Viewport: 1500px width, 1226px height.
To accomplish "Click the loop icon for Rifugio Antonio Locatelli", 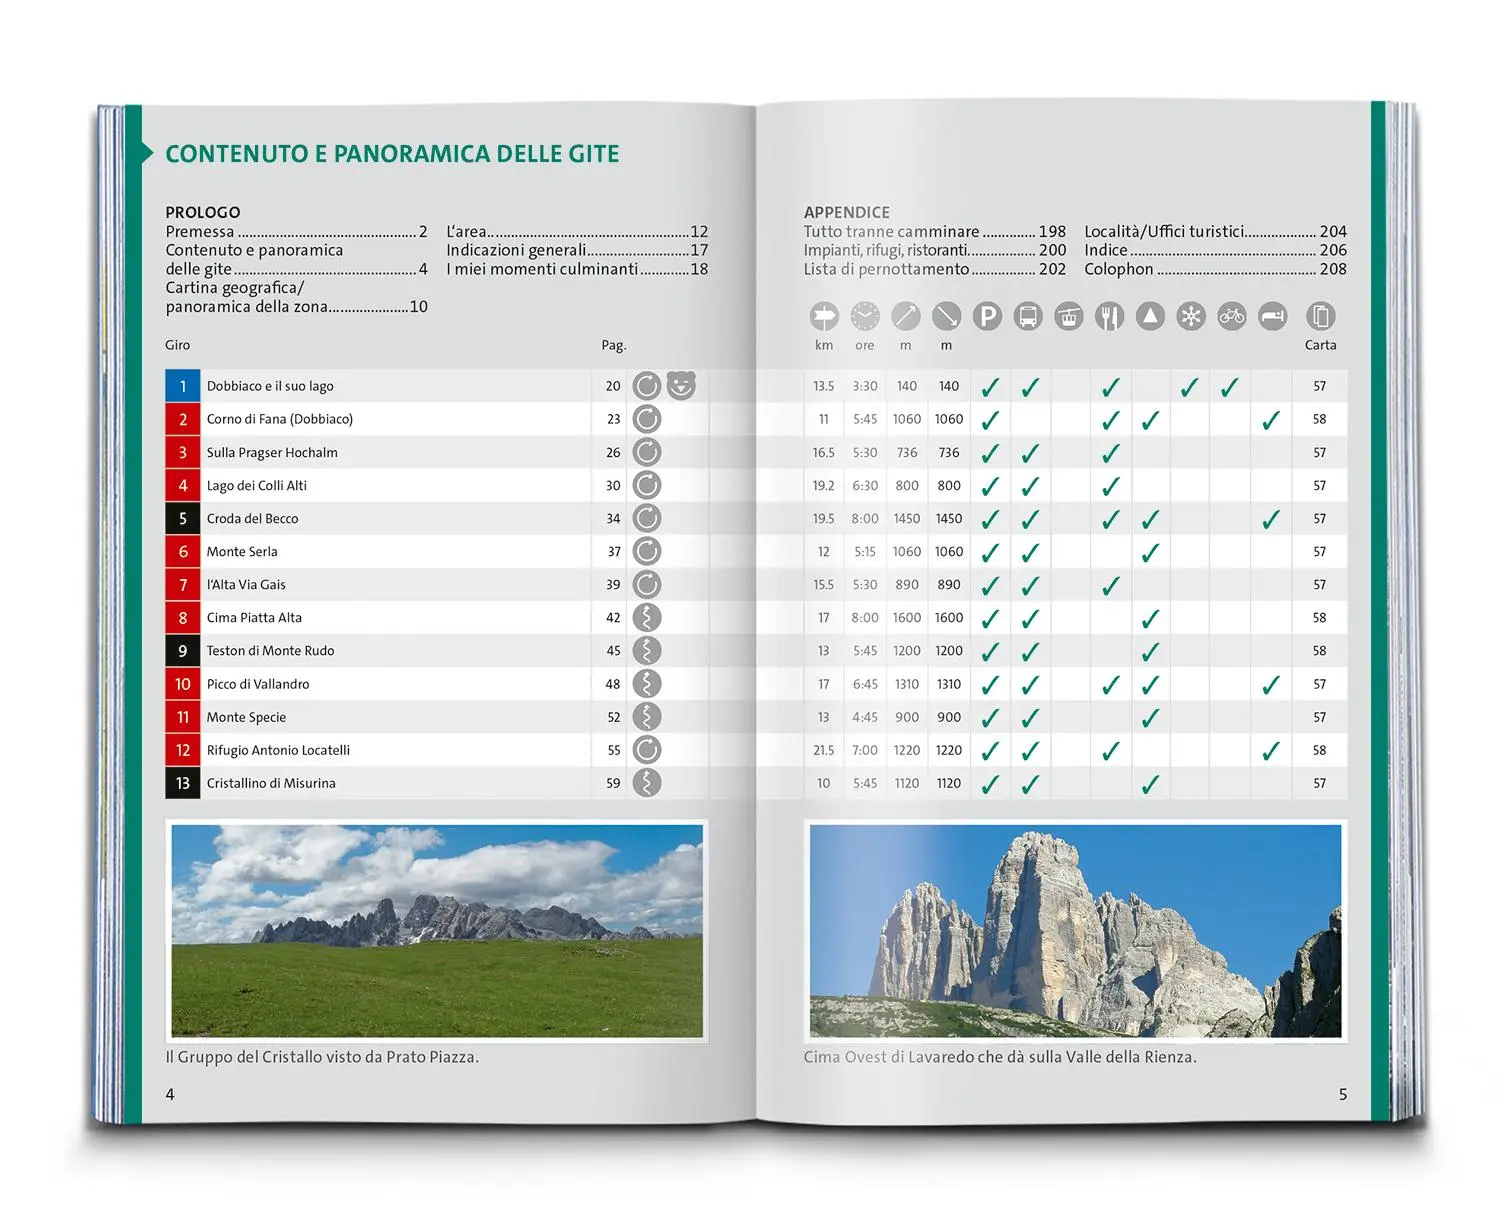I will pos(647,750).
